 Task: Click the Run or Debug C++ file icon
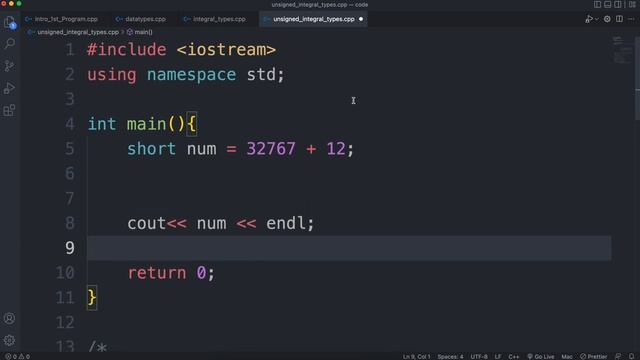(x=589, y=19)
